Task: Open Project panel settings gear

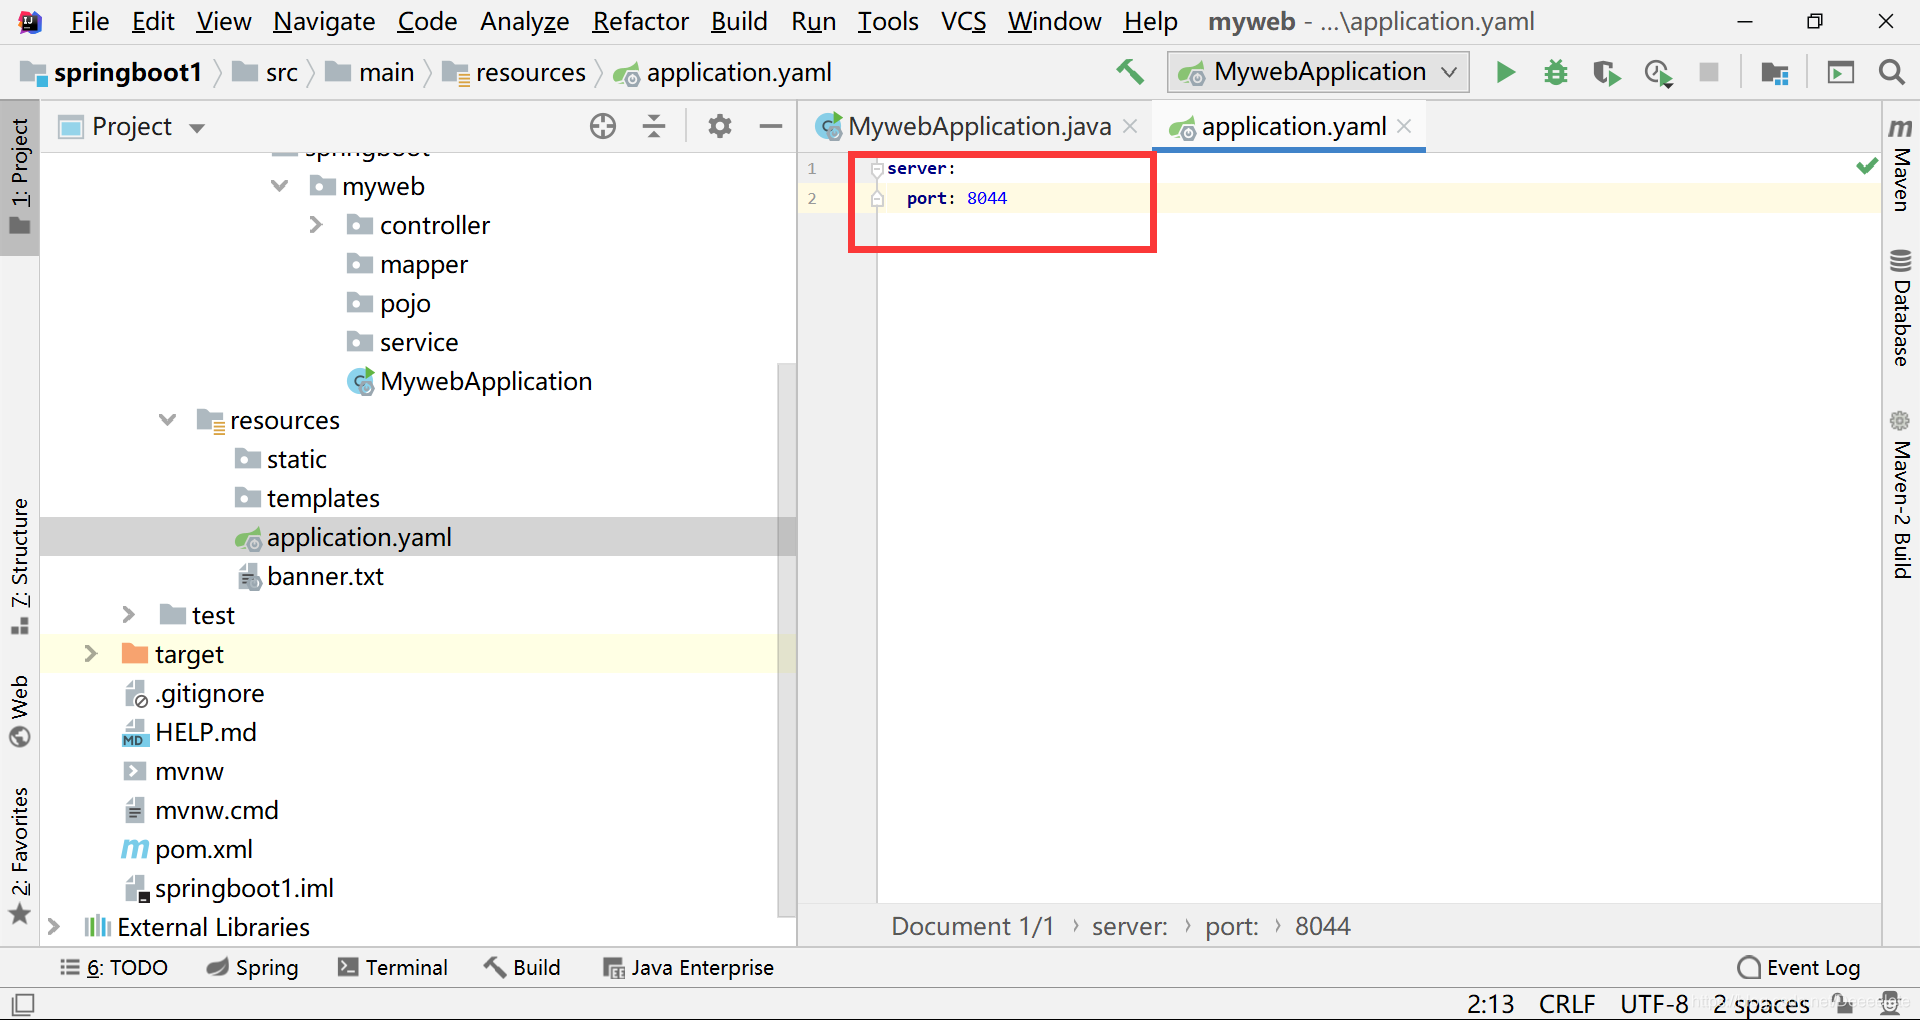Action: tap(720, 126)
